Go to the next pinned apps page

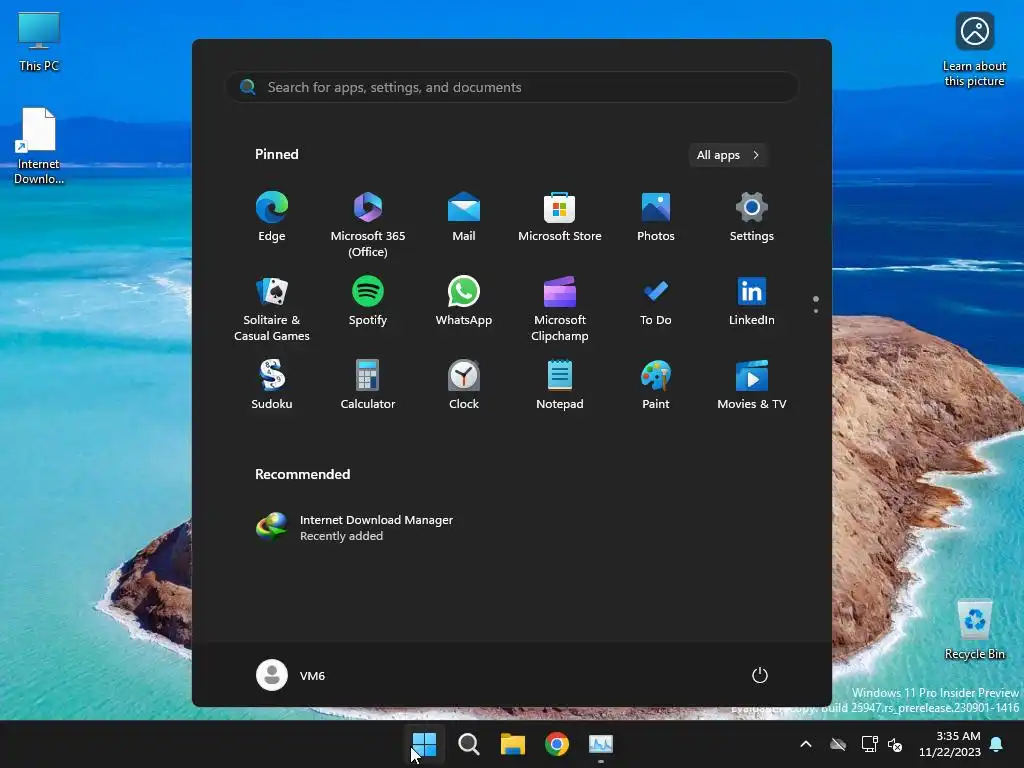(x=816, y=311)
